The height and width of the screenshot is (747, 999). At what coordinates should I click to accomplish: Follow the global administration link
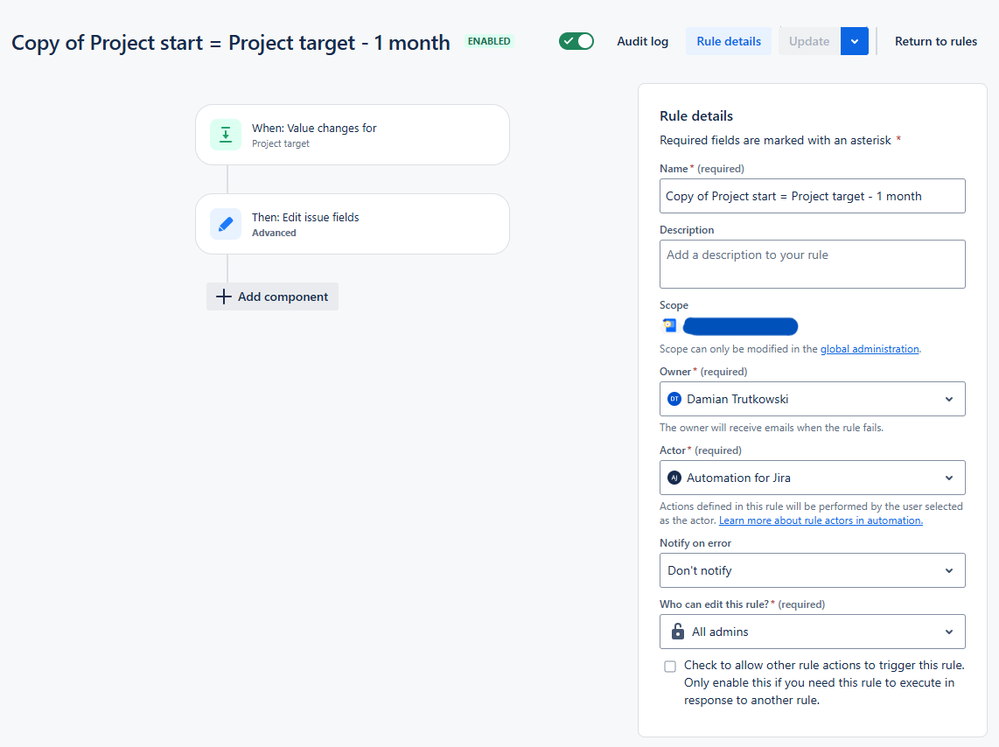[x=869, y=349]
